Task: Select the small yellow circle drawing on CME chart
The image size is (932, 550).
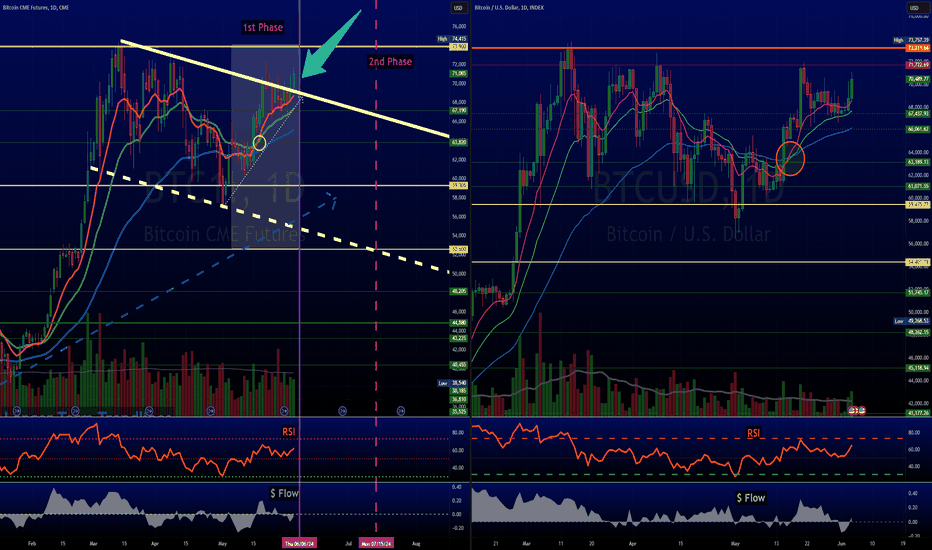Action: pyautogui.click(x=259, y=143)
